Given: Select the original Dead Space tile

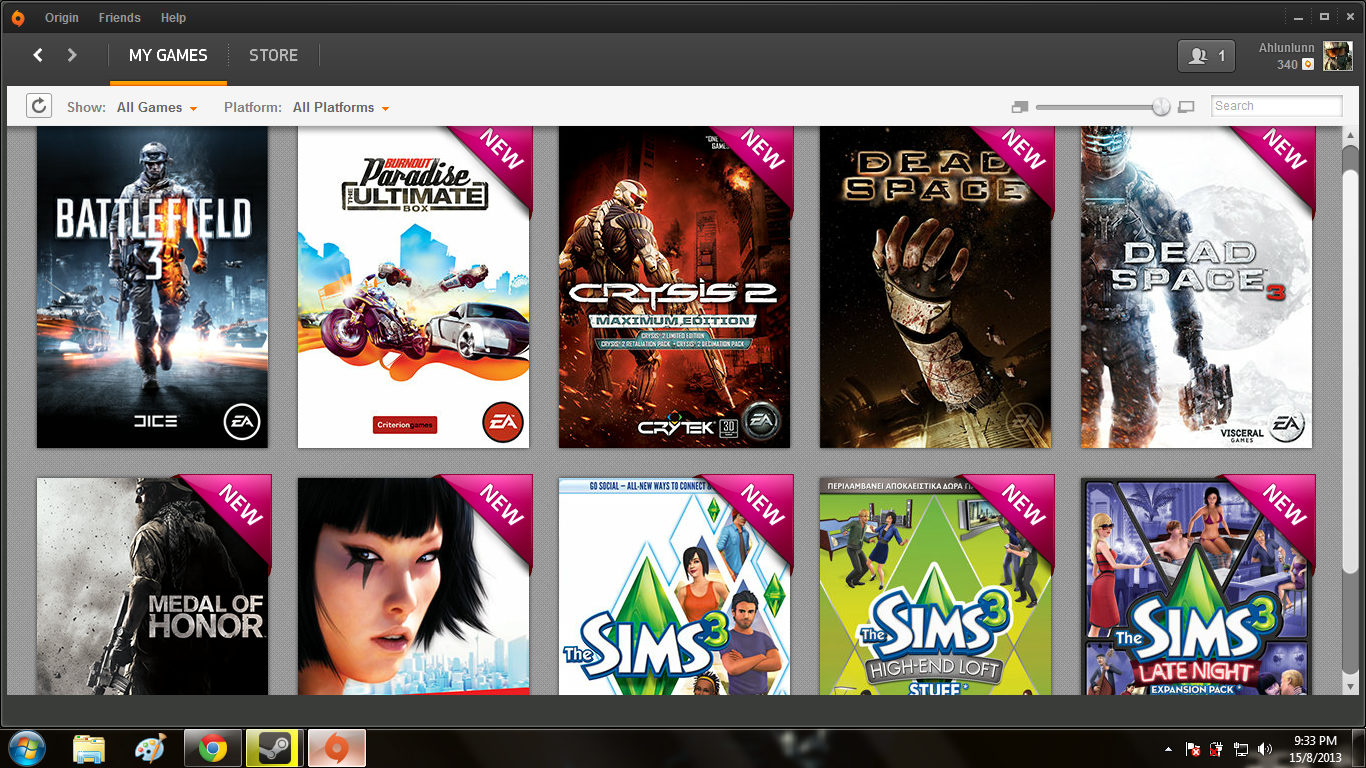Looking at the screenshot, I should click(936, 287).
